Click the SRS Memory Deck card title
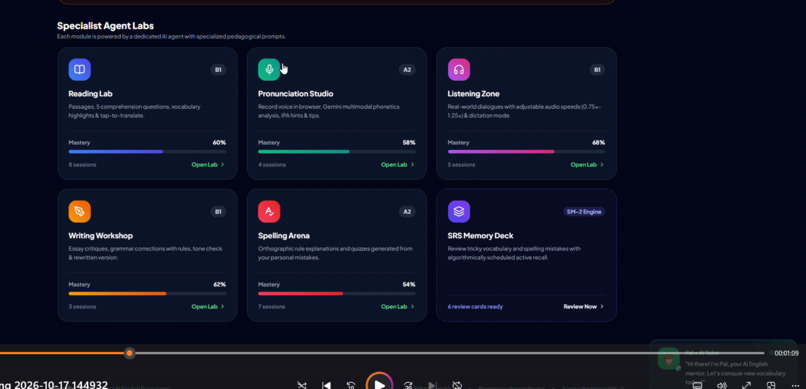806x389 pixels. [x=481, y=236]
